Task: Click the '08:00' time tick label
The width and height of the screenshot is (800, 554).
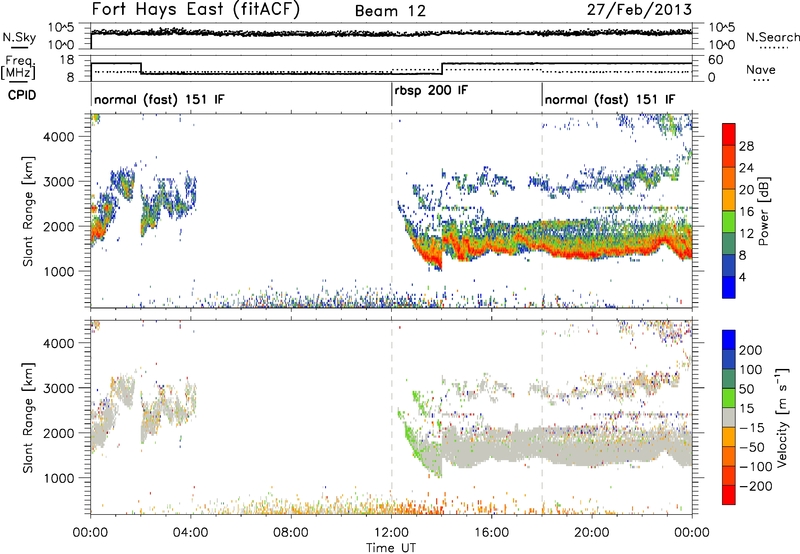Action: 291,533
